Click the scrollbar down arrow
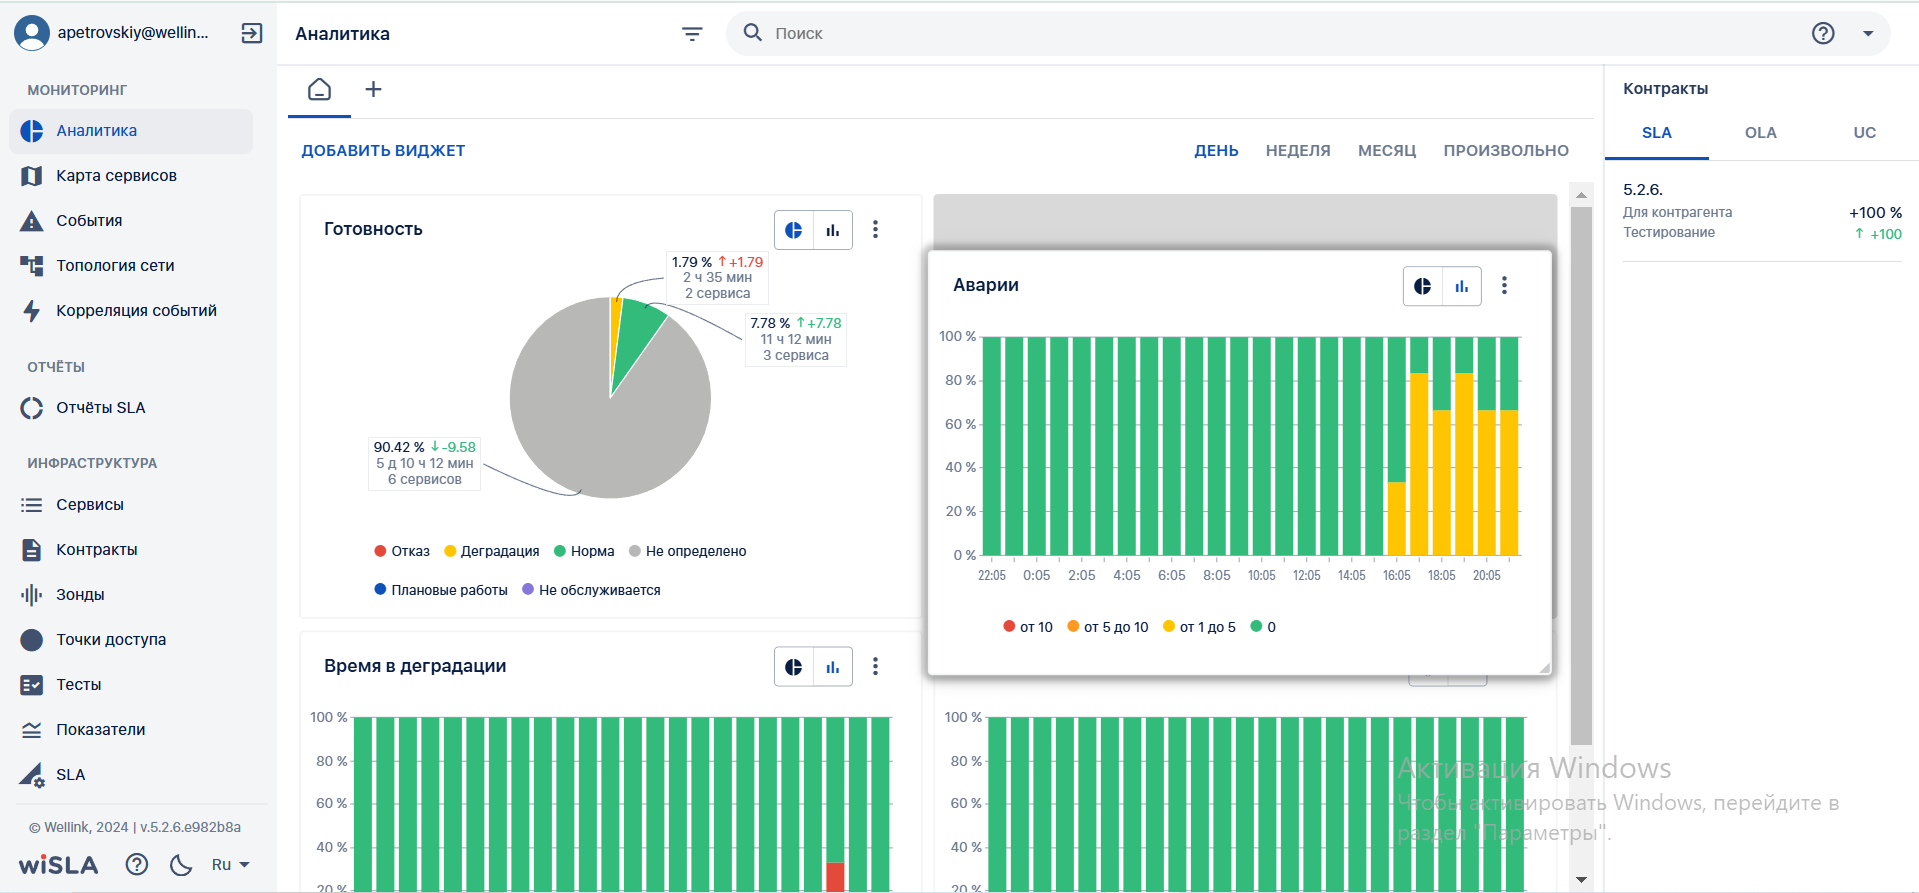 click(x=1581, y=880)
